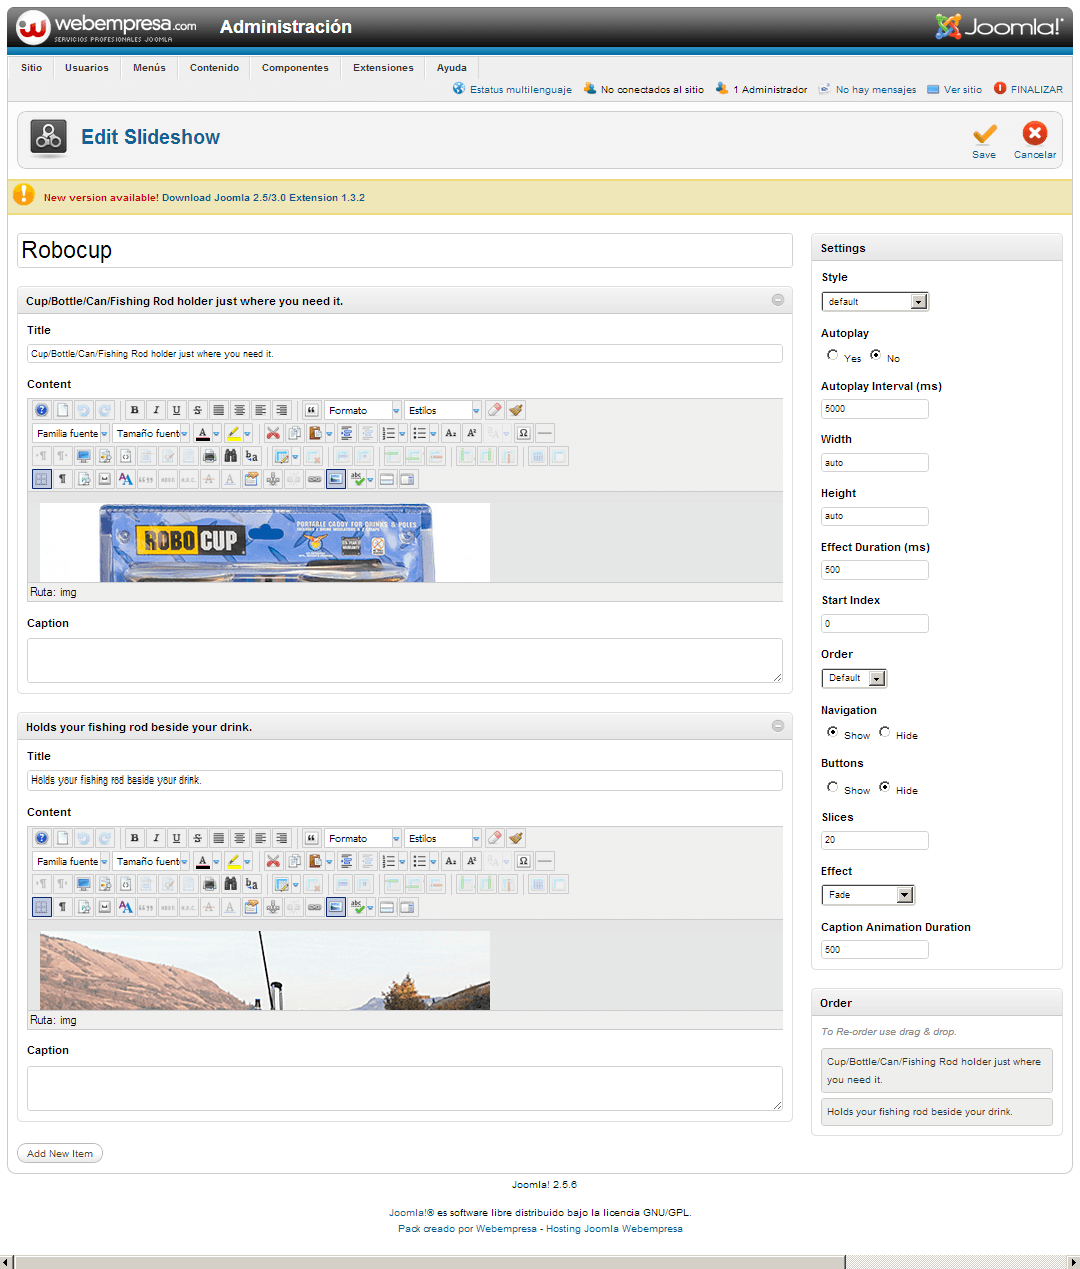Click the chain Link icon in Cup/Bottle editor
1080x1269 pixels.
(315, 479)
